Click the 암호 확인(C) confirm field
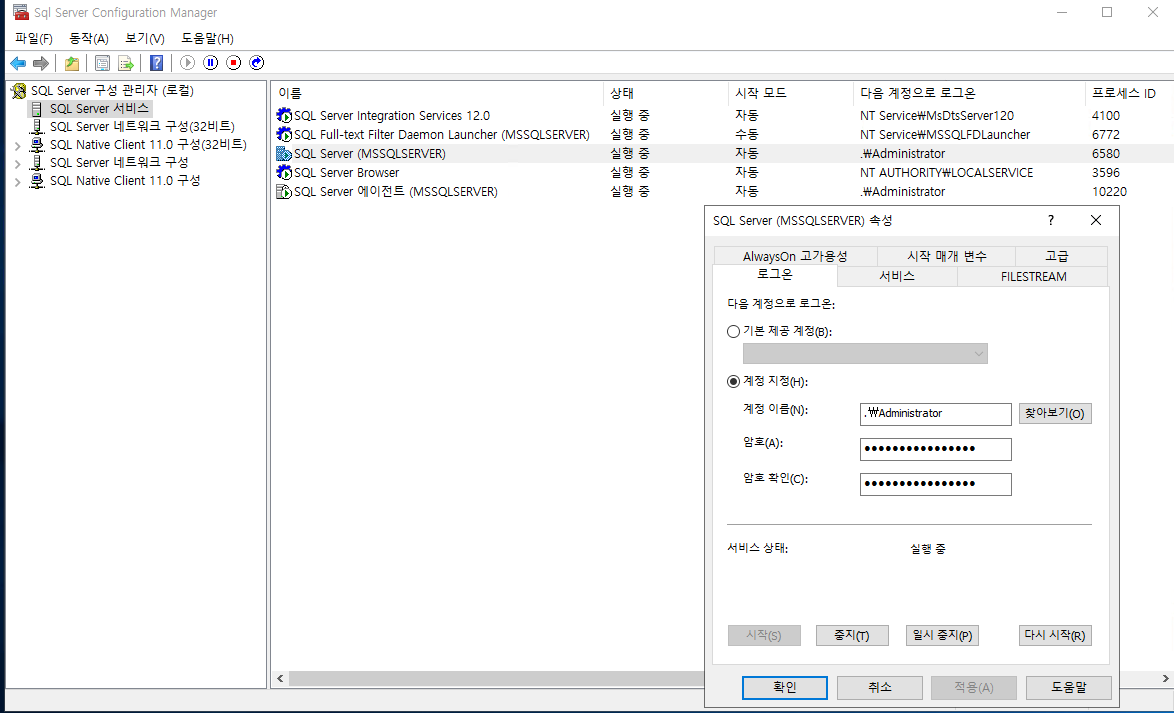1174x713 pixels. pyautogui.click(x=935, y=485)
